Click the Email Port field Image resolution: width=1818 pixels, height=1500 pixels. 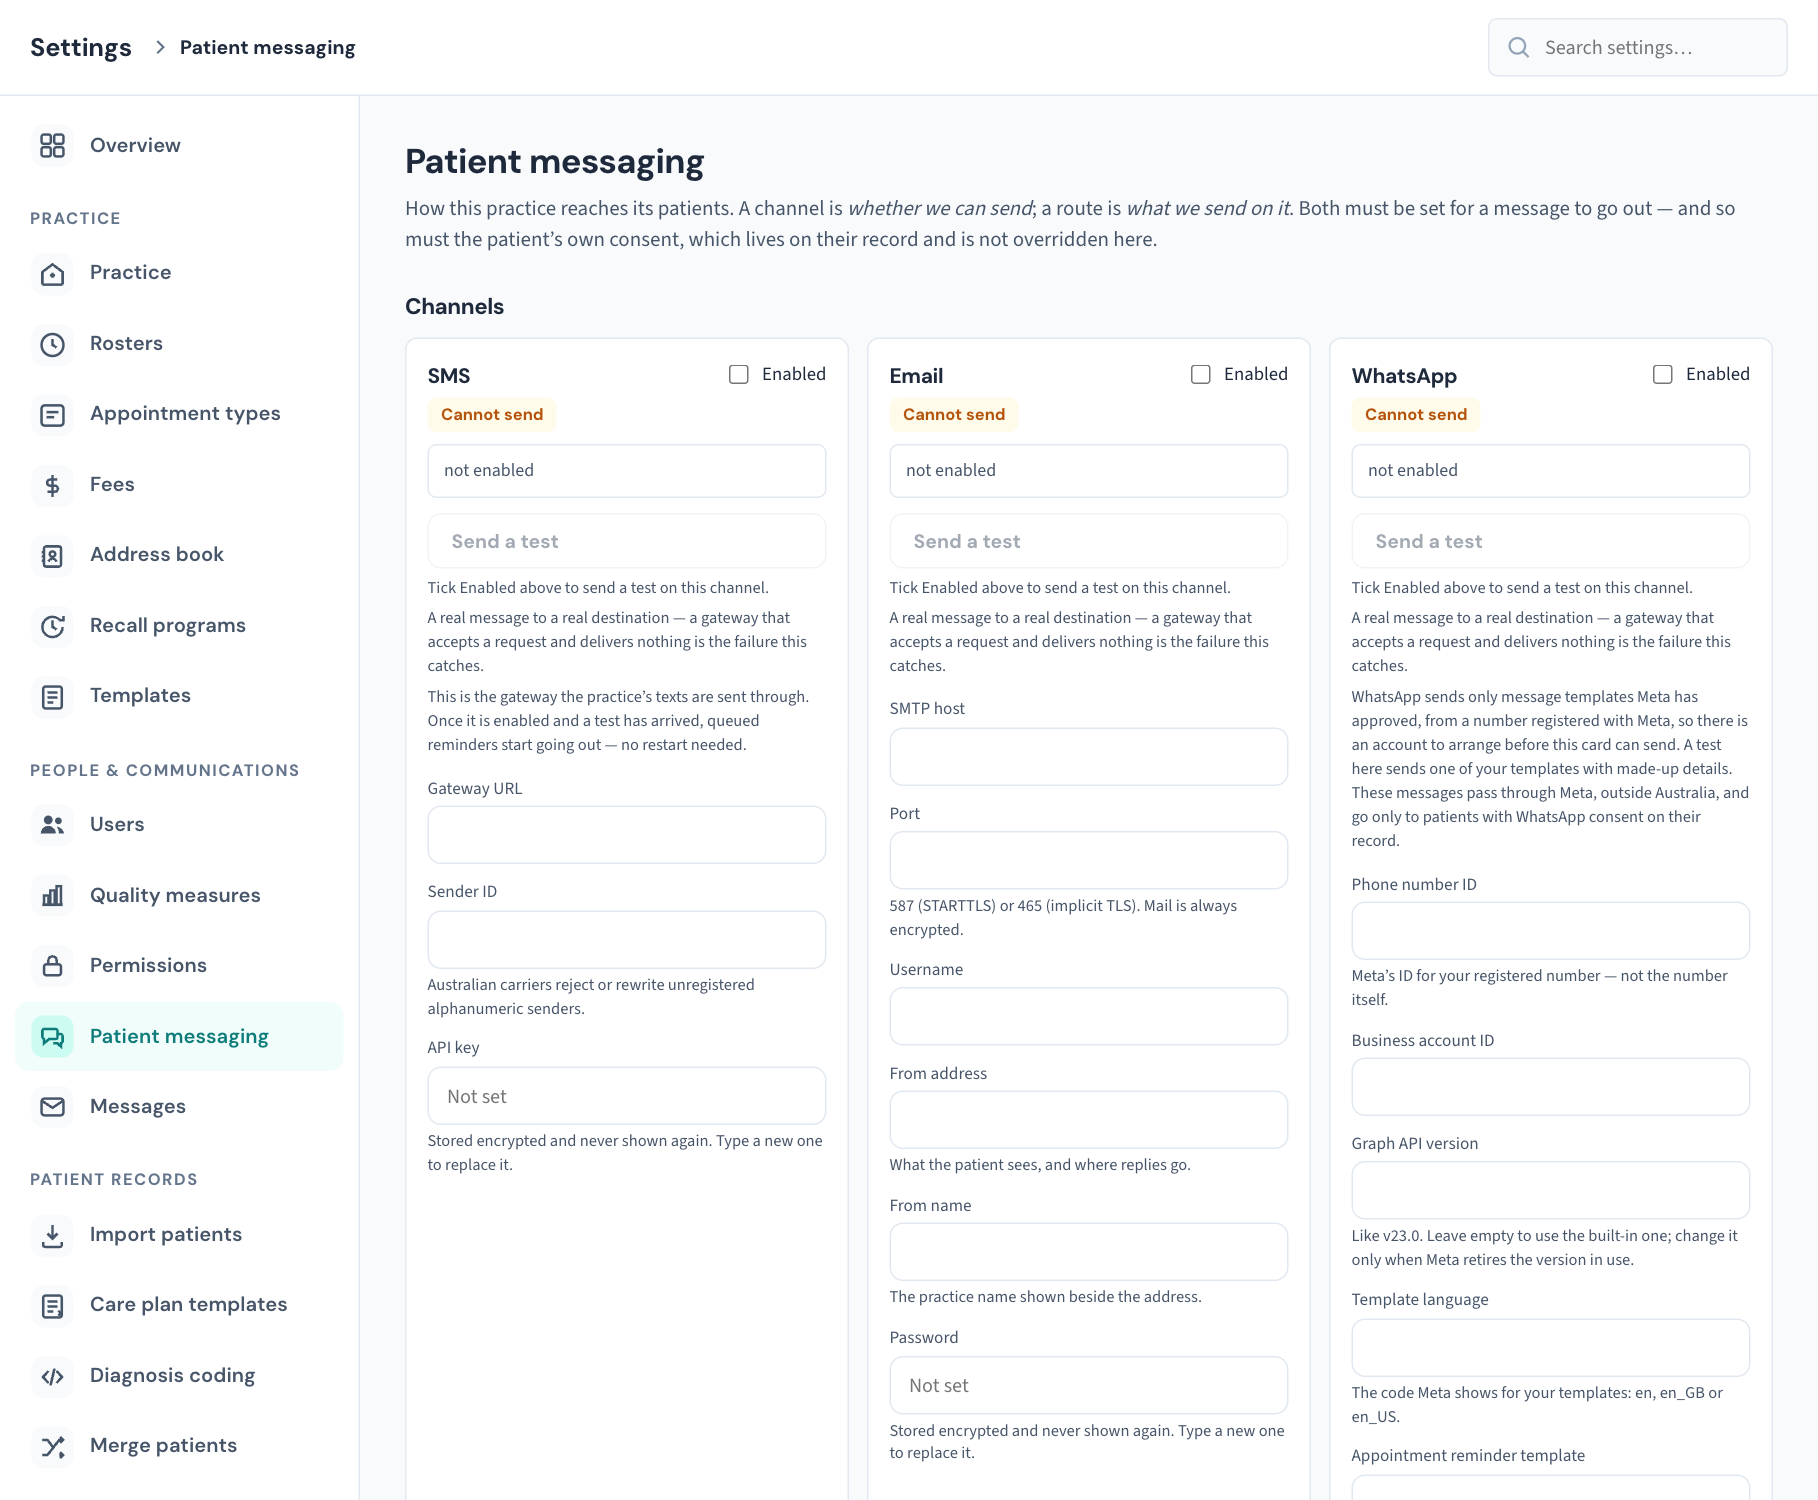tap(1089, 861)
